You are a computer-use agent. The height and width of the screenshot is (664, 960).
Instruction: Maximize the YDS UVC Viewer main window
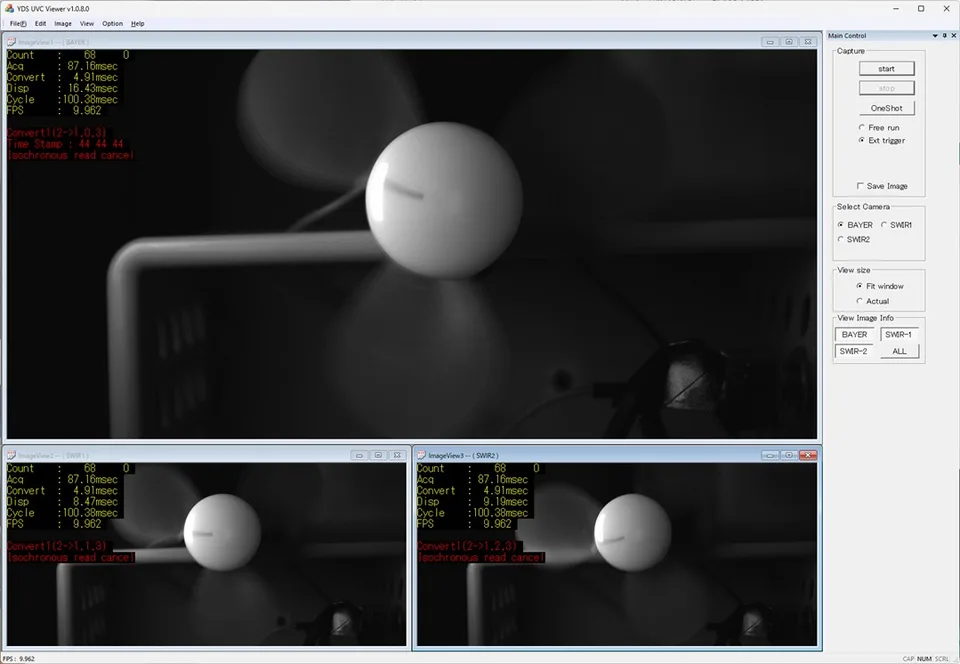[x=921, y=9]
